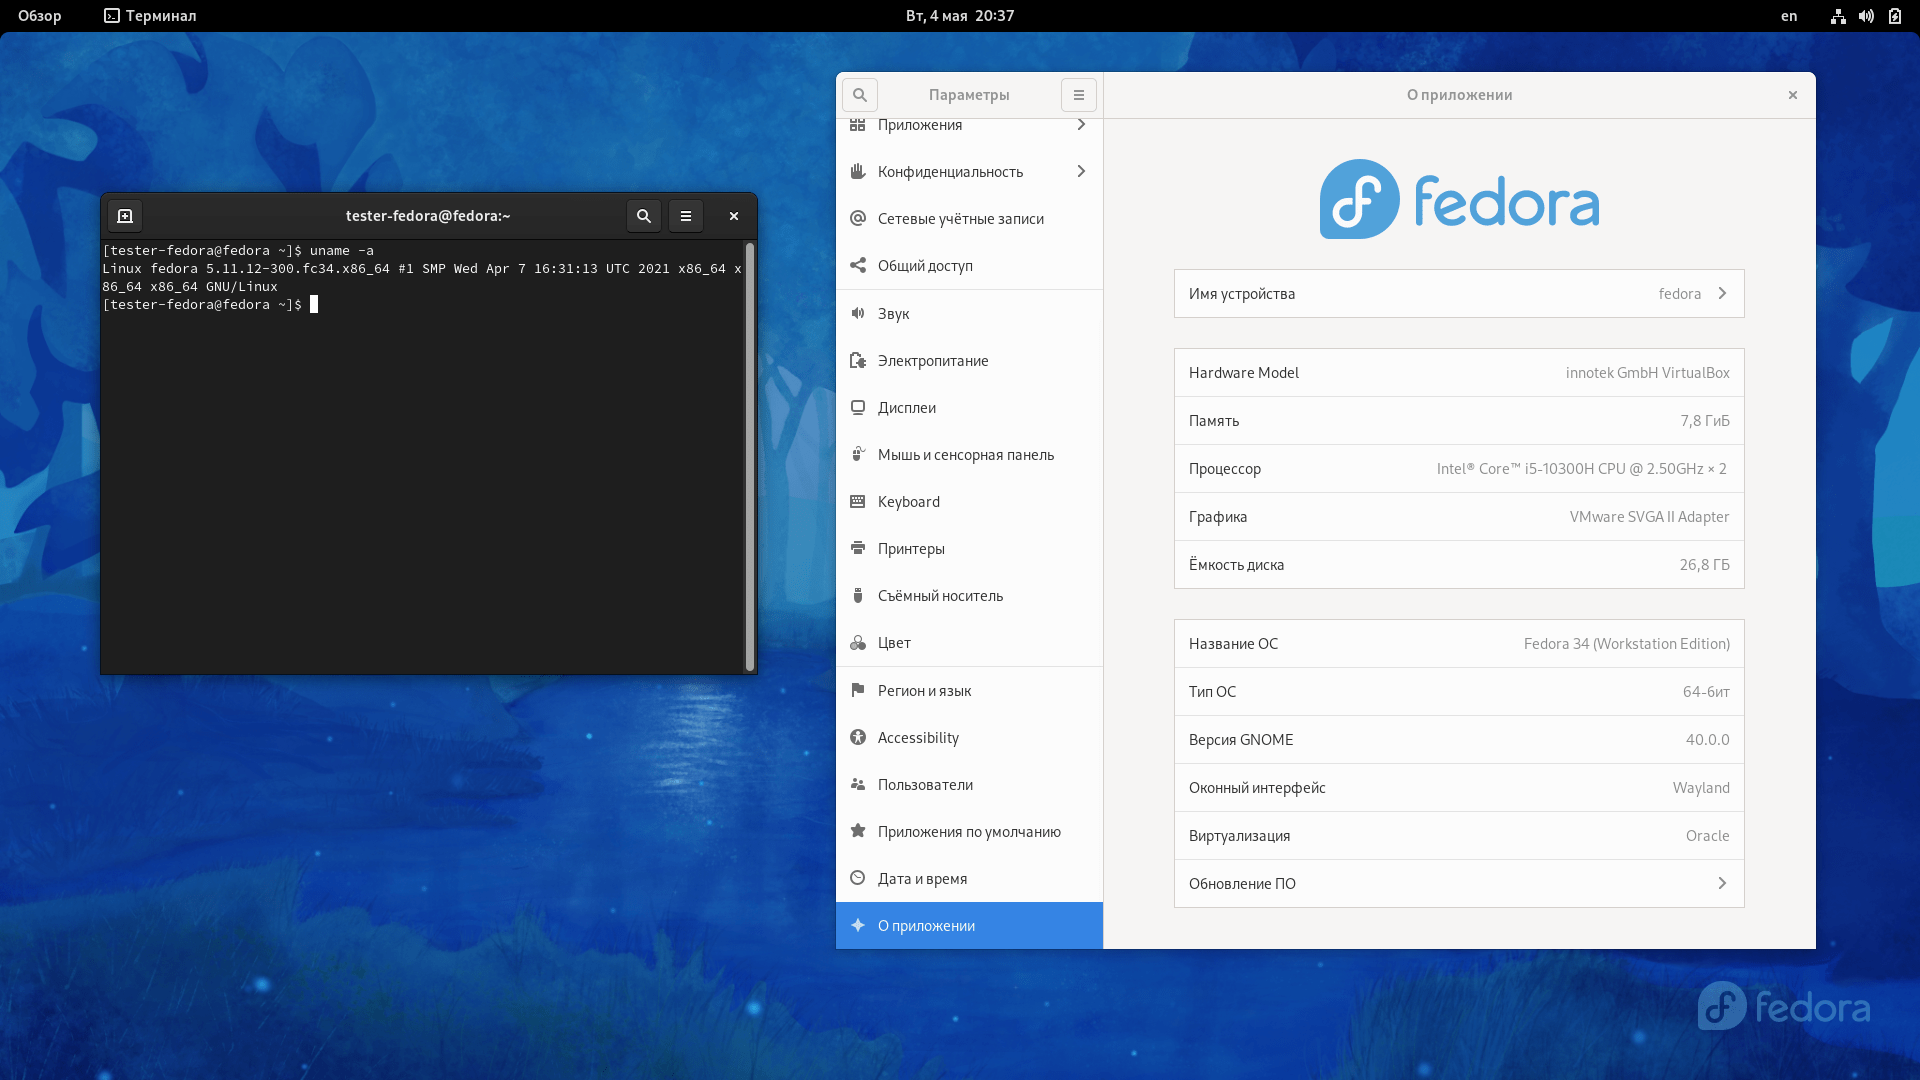1920x1080 pixels.
Task: Open the Имя устройства row chevron
Action: click(1722, 294)
